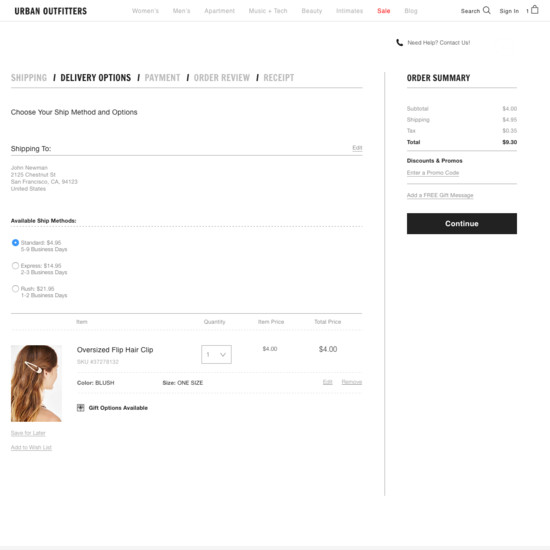Click the phone icon beside Need Help
Screen dimensions: 550x550
[x=399, y=42]
